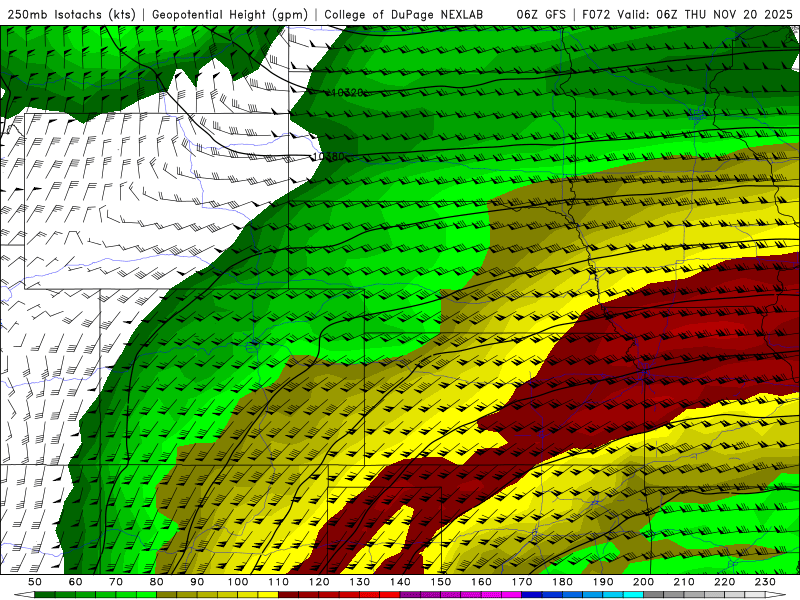Click the legend value 50
The width and height of the screenshot is (800, 600).
35,582
